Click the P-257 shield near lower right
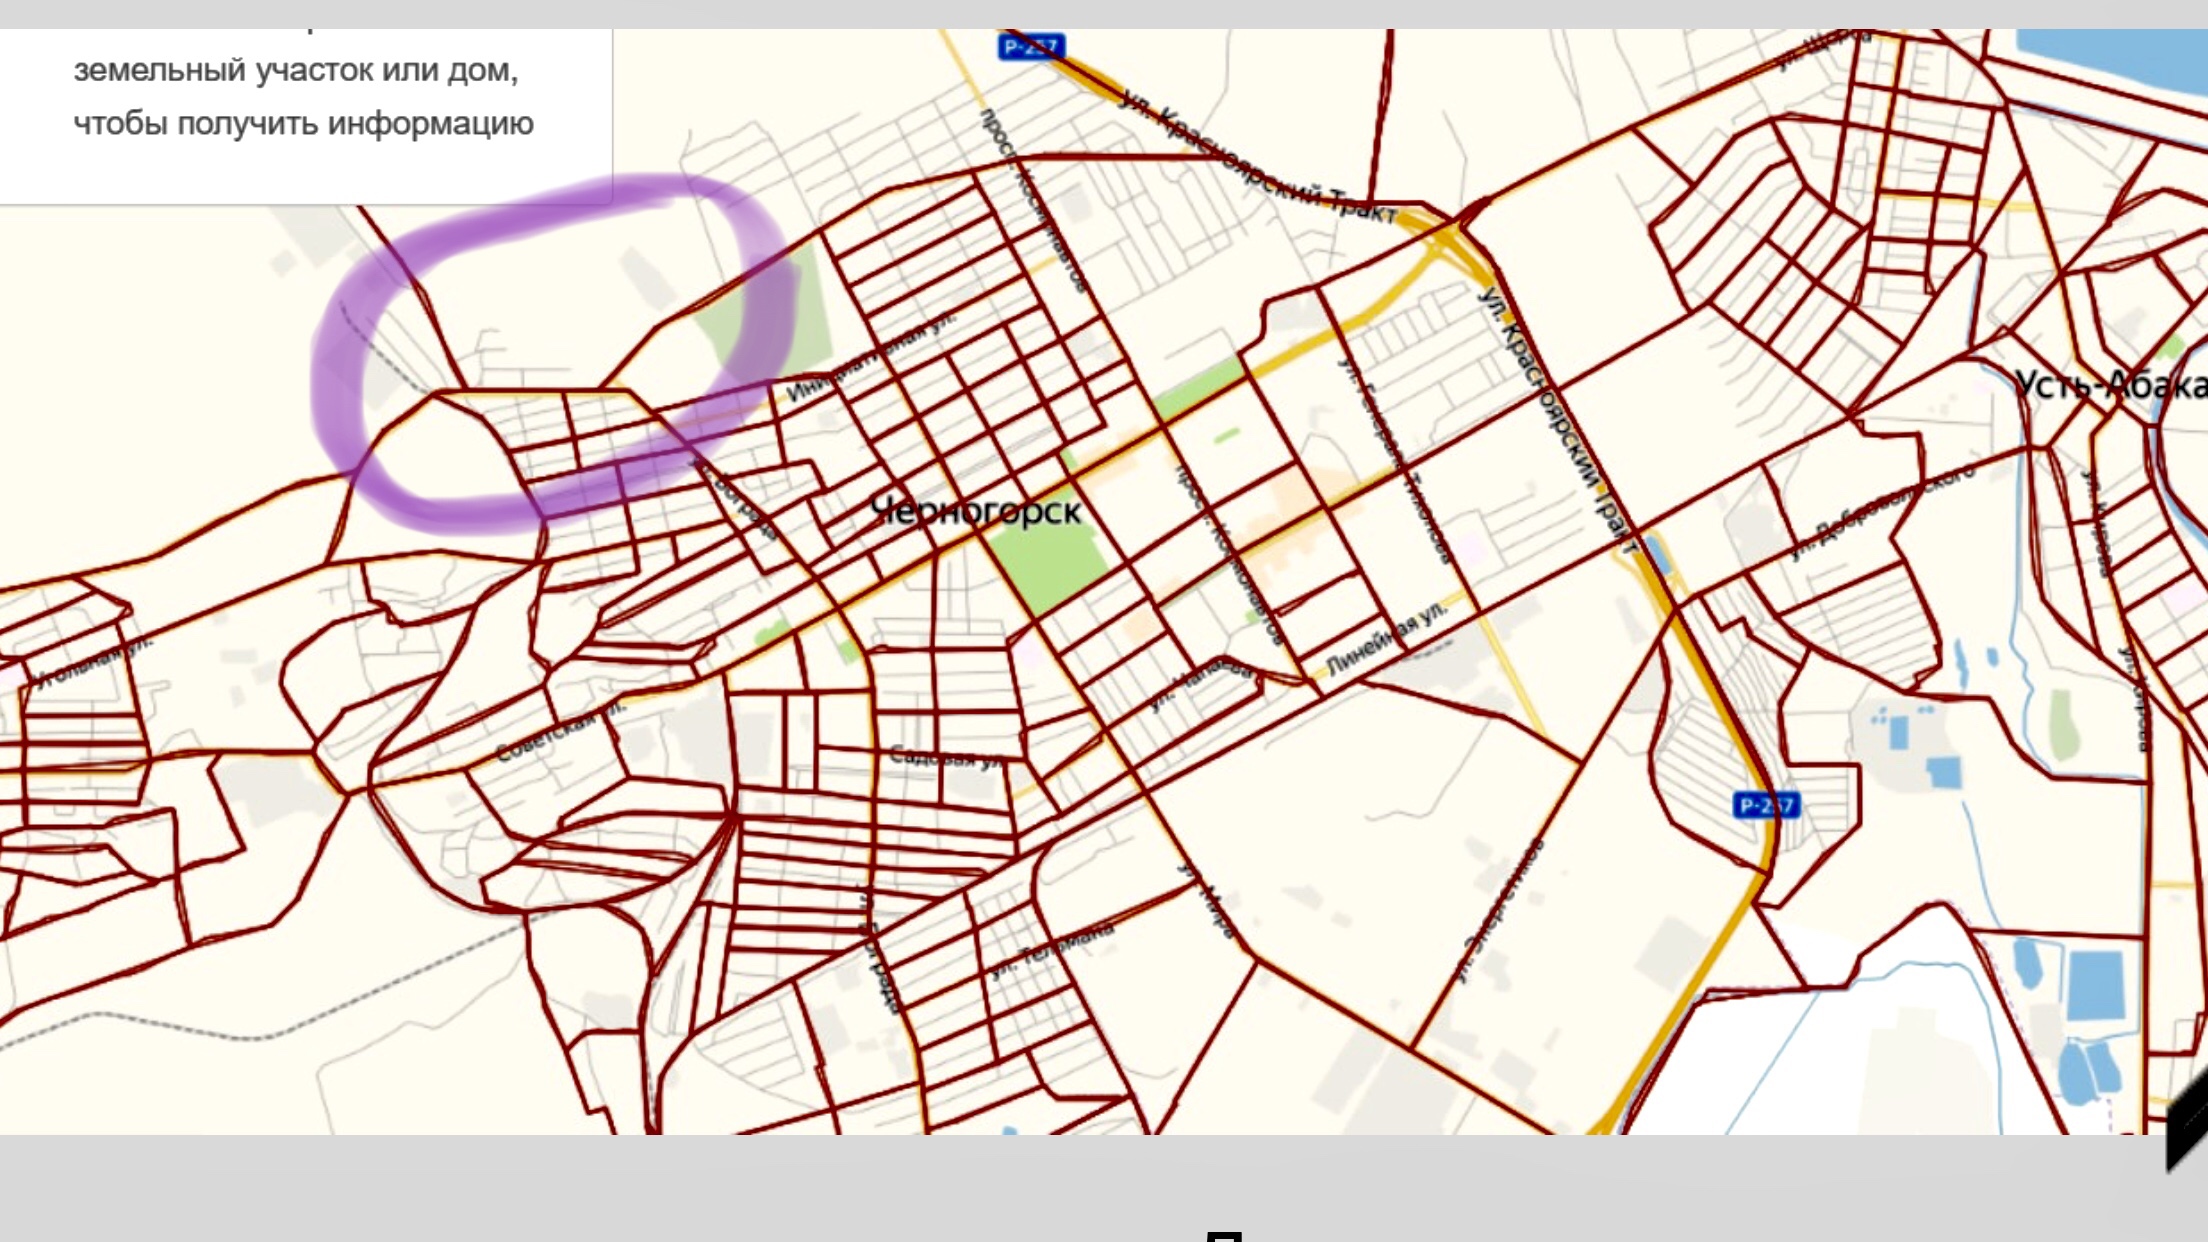The width and height of the screenshot is (2208, 1242). point(1766,805)
